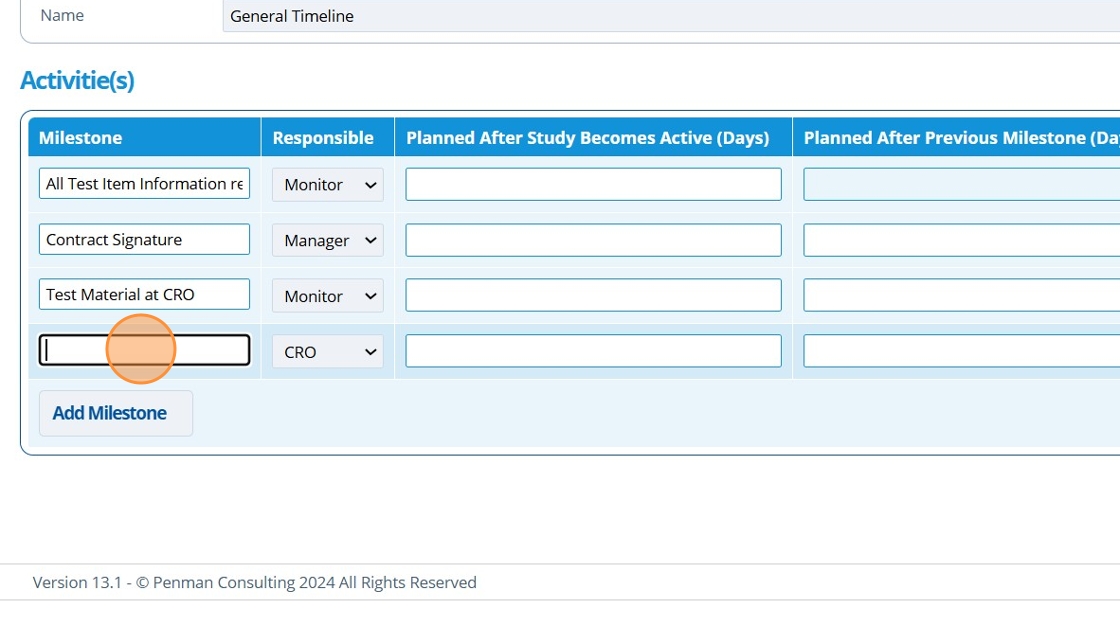Edit the Contract Signature milestone field
The image size is (1120, 626).
coord(144,240)
